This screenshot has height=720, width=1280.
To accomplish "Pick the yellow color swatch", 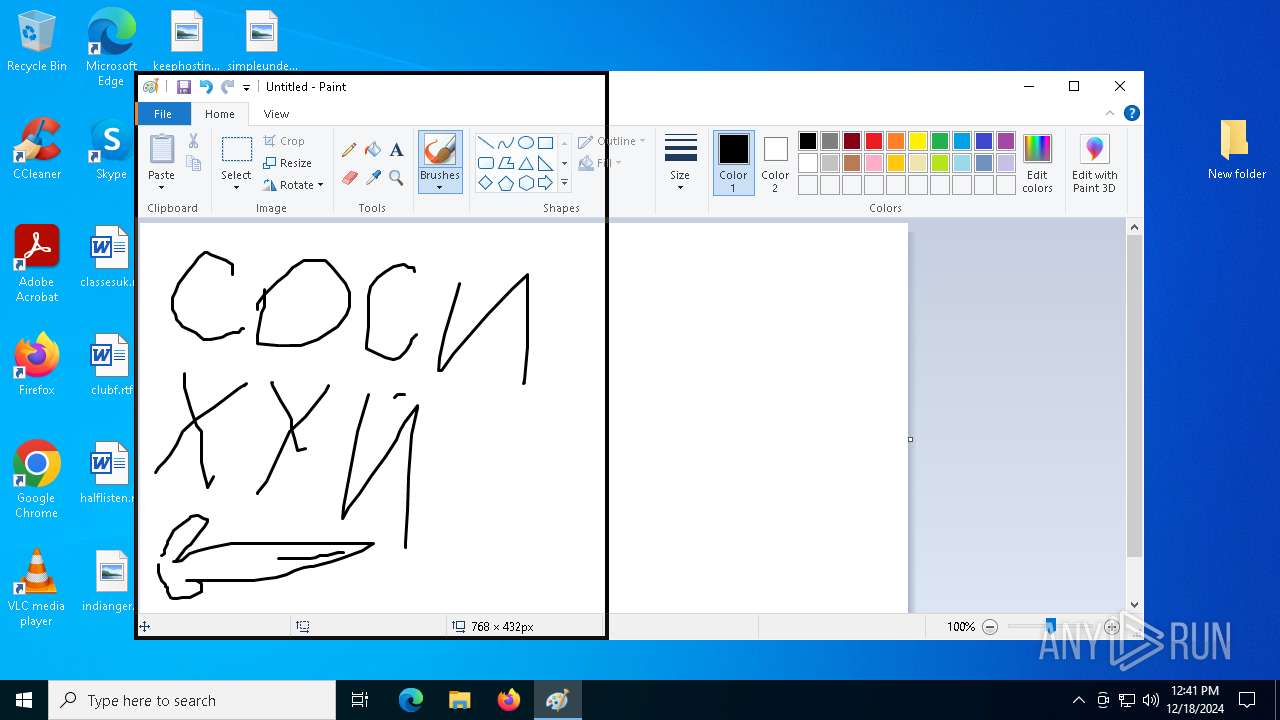I will point(918,141).
